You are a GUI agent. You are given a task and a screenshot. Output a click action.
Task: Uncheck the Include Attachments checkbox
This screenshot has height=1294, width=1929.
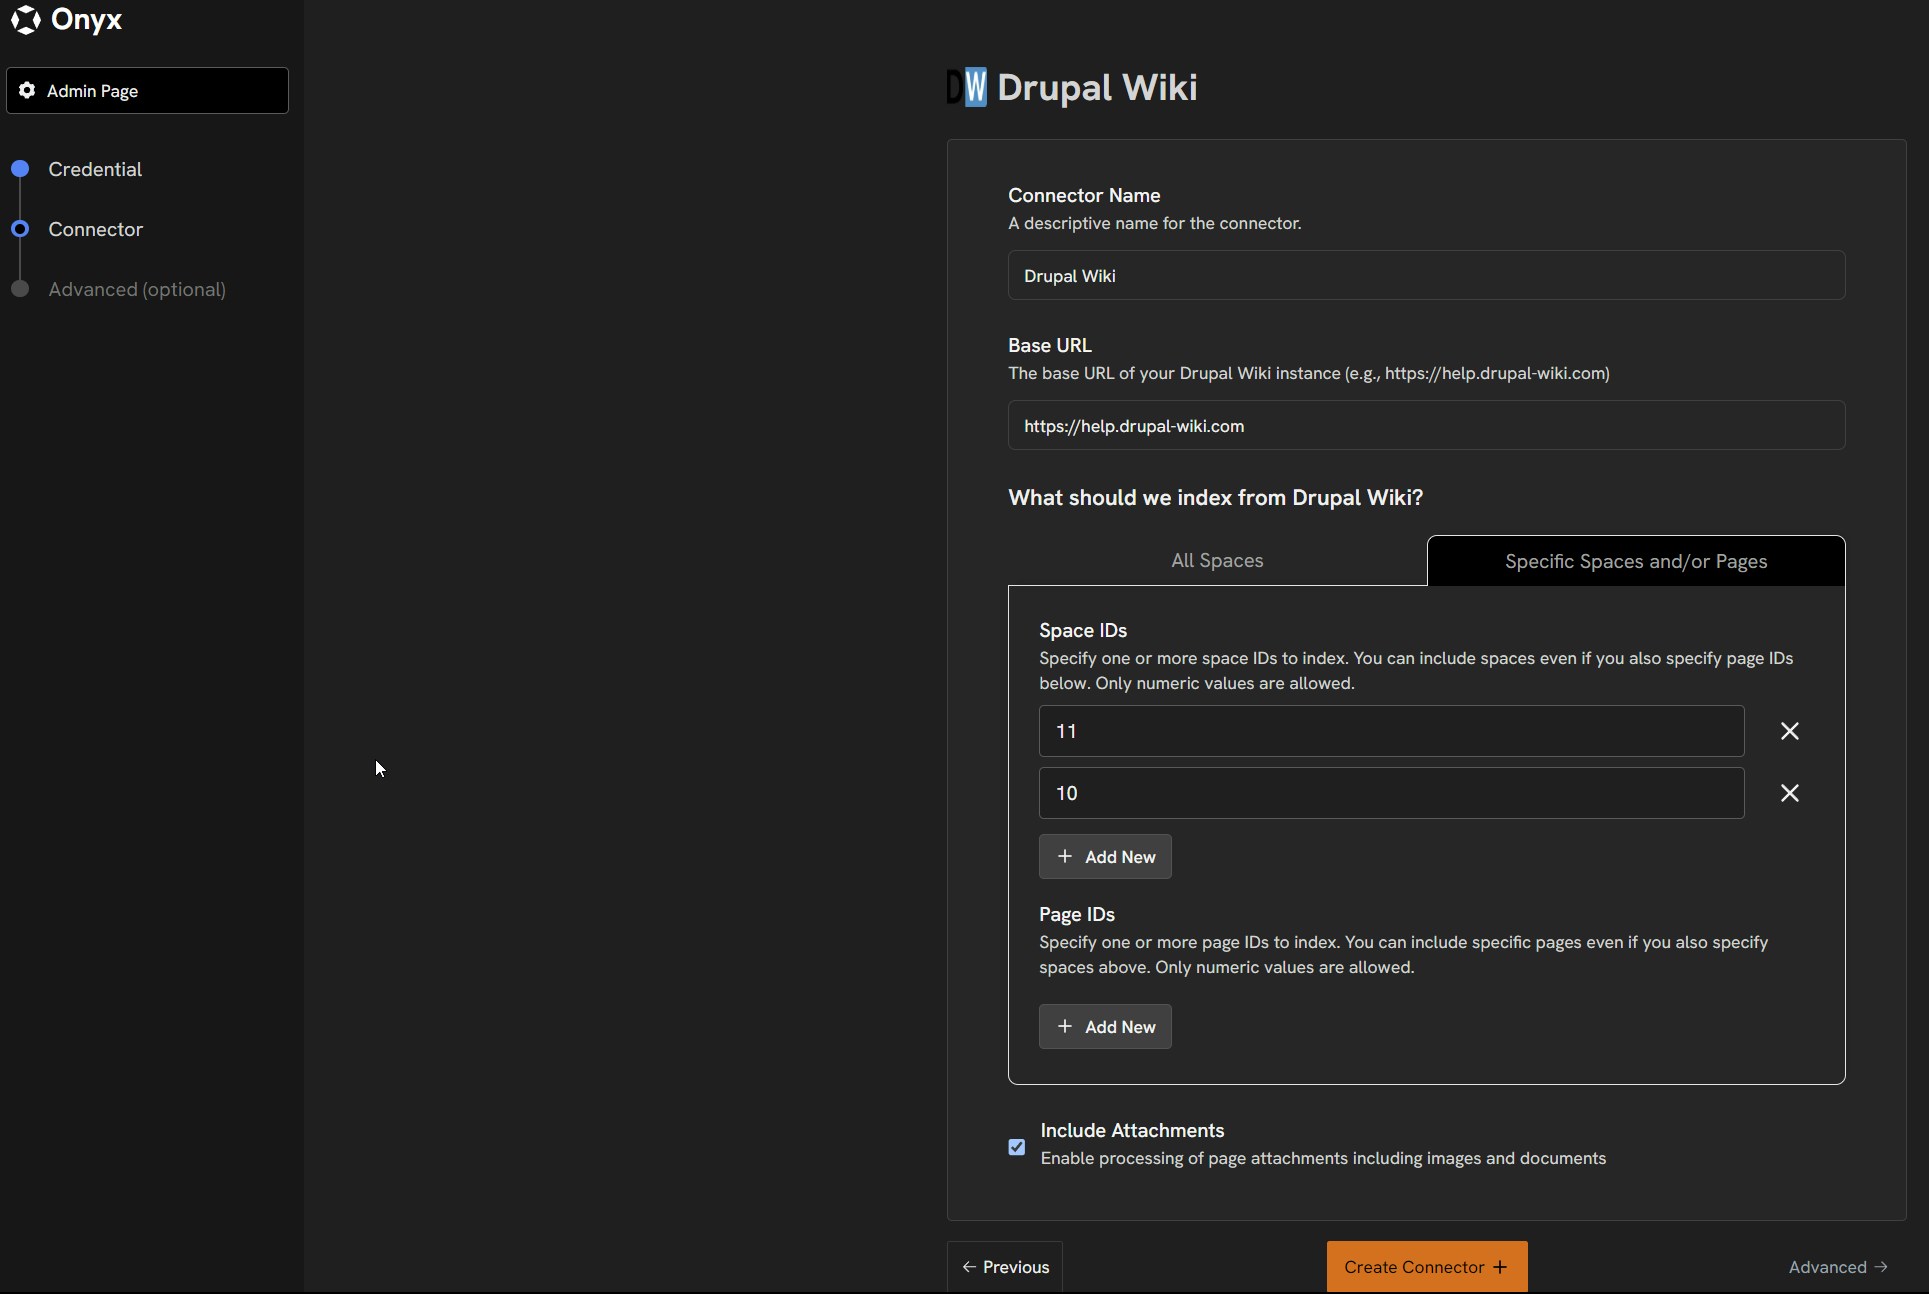click(x=1017, y=1147)
